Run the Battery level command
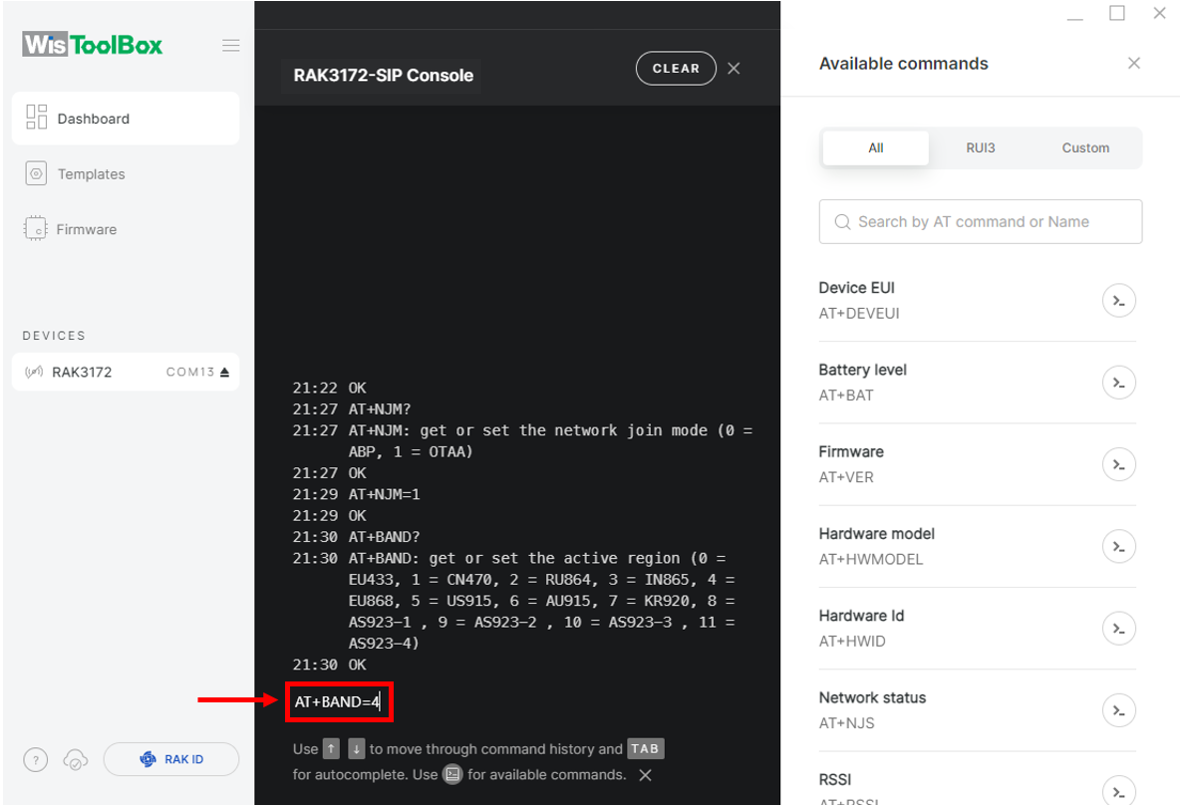This screenshot has height=807, width=1186. tap(1119, 383)
